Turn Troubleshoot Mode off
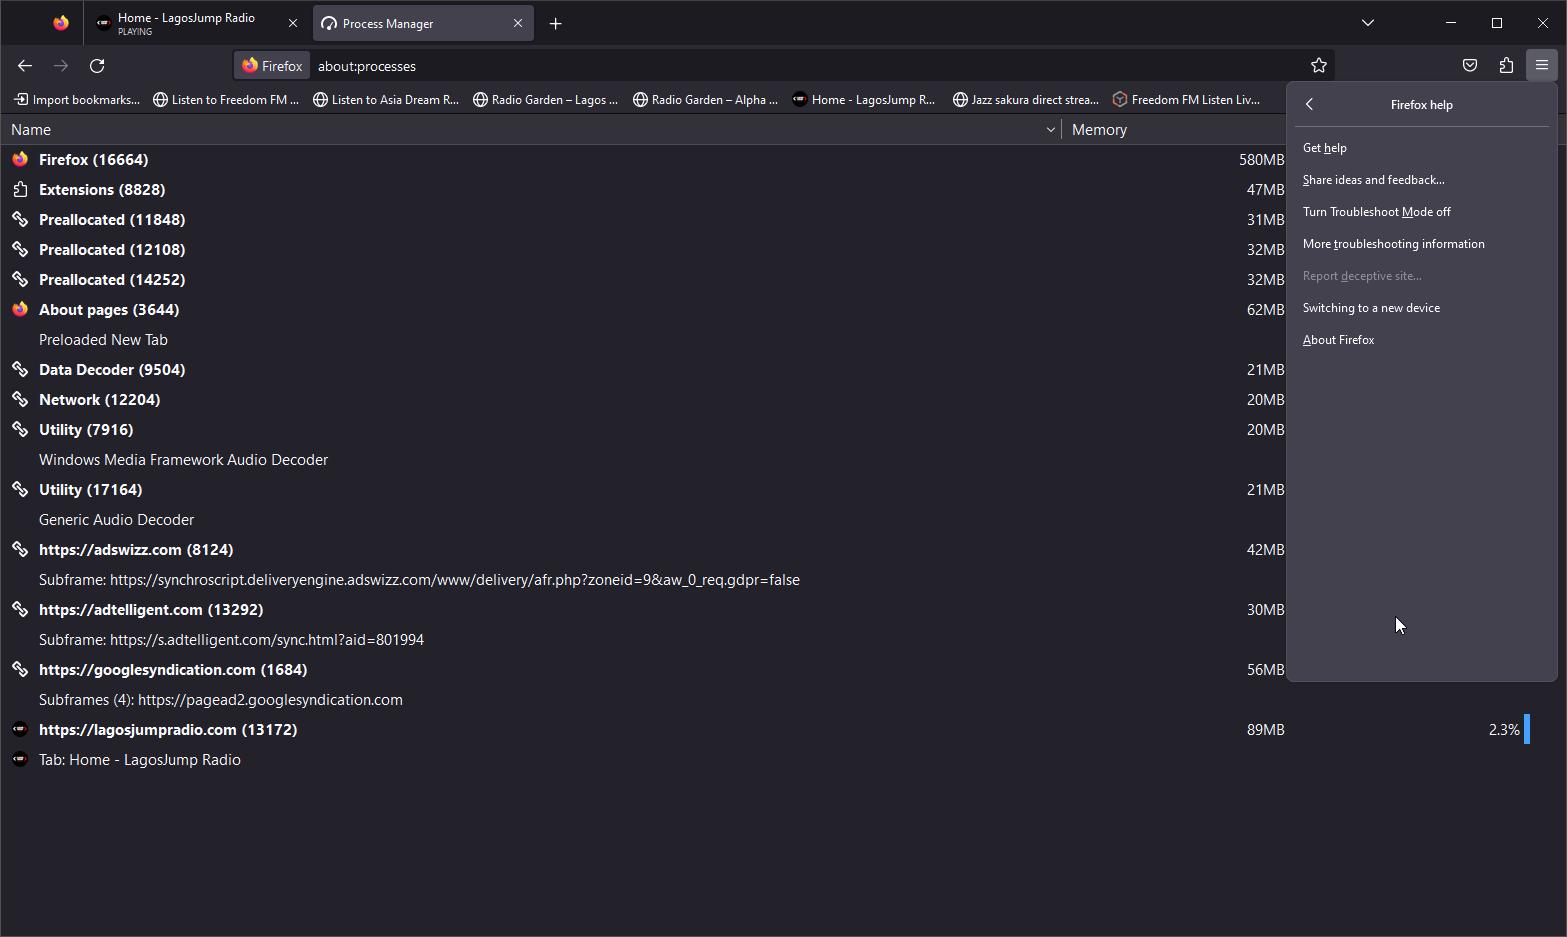This screenshot has height=937, width=1567. (1421, 212)
